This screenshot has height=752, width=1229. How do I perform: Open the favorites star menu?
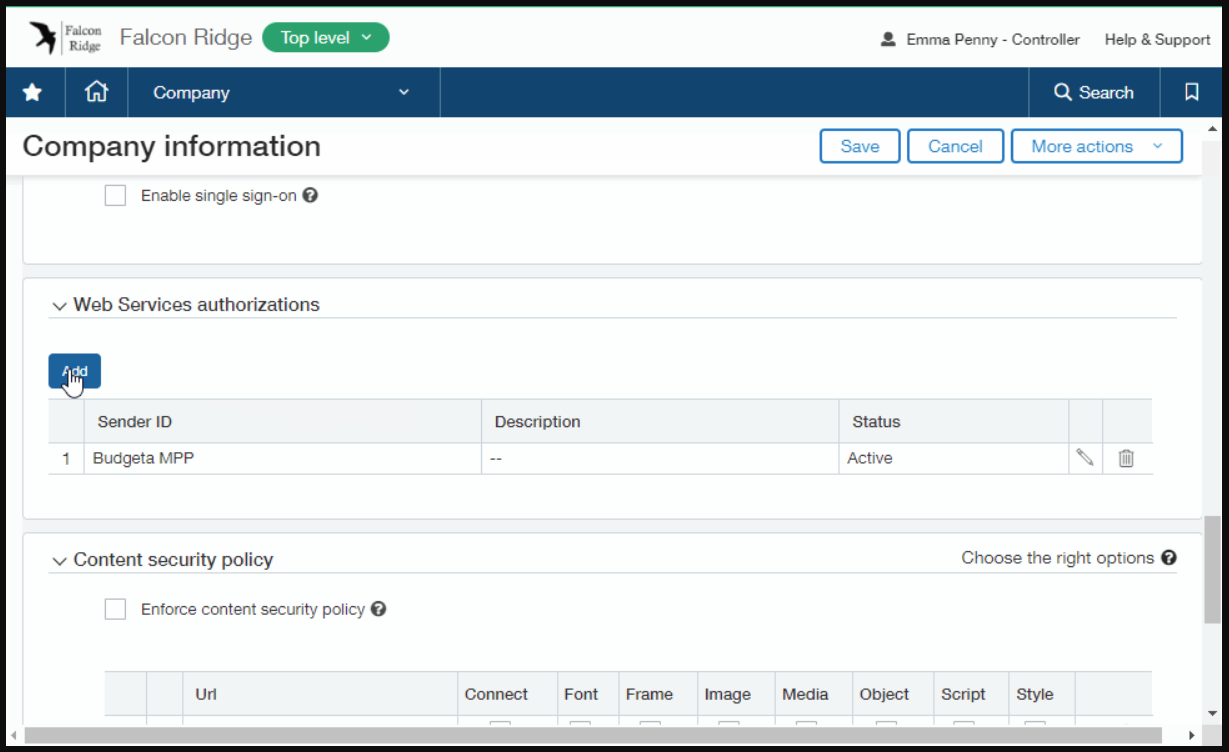click(x=33, y=92)
